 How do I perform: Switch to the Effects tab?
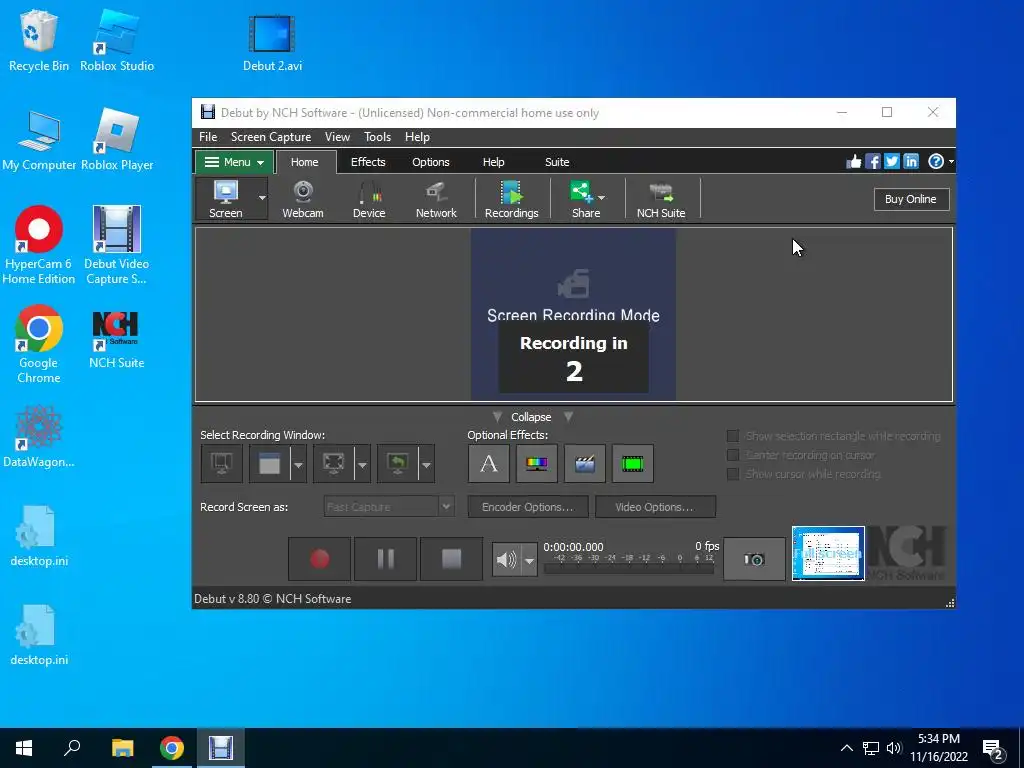pos(368,162)
